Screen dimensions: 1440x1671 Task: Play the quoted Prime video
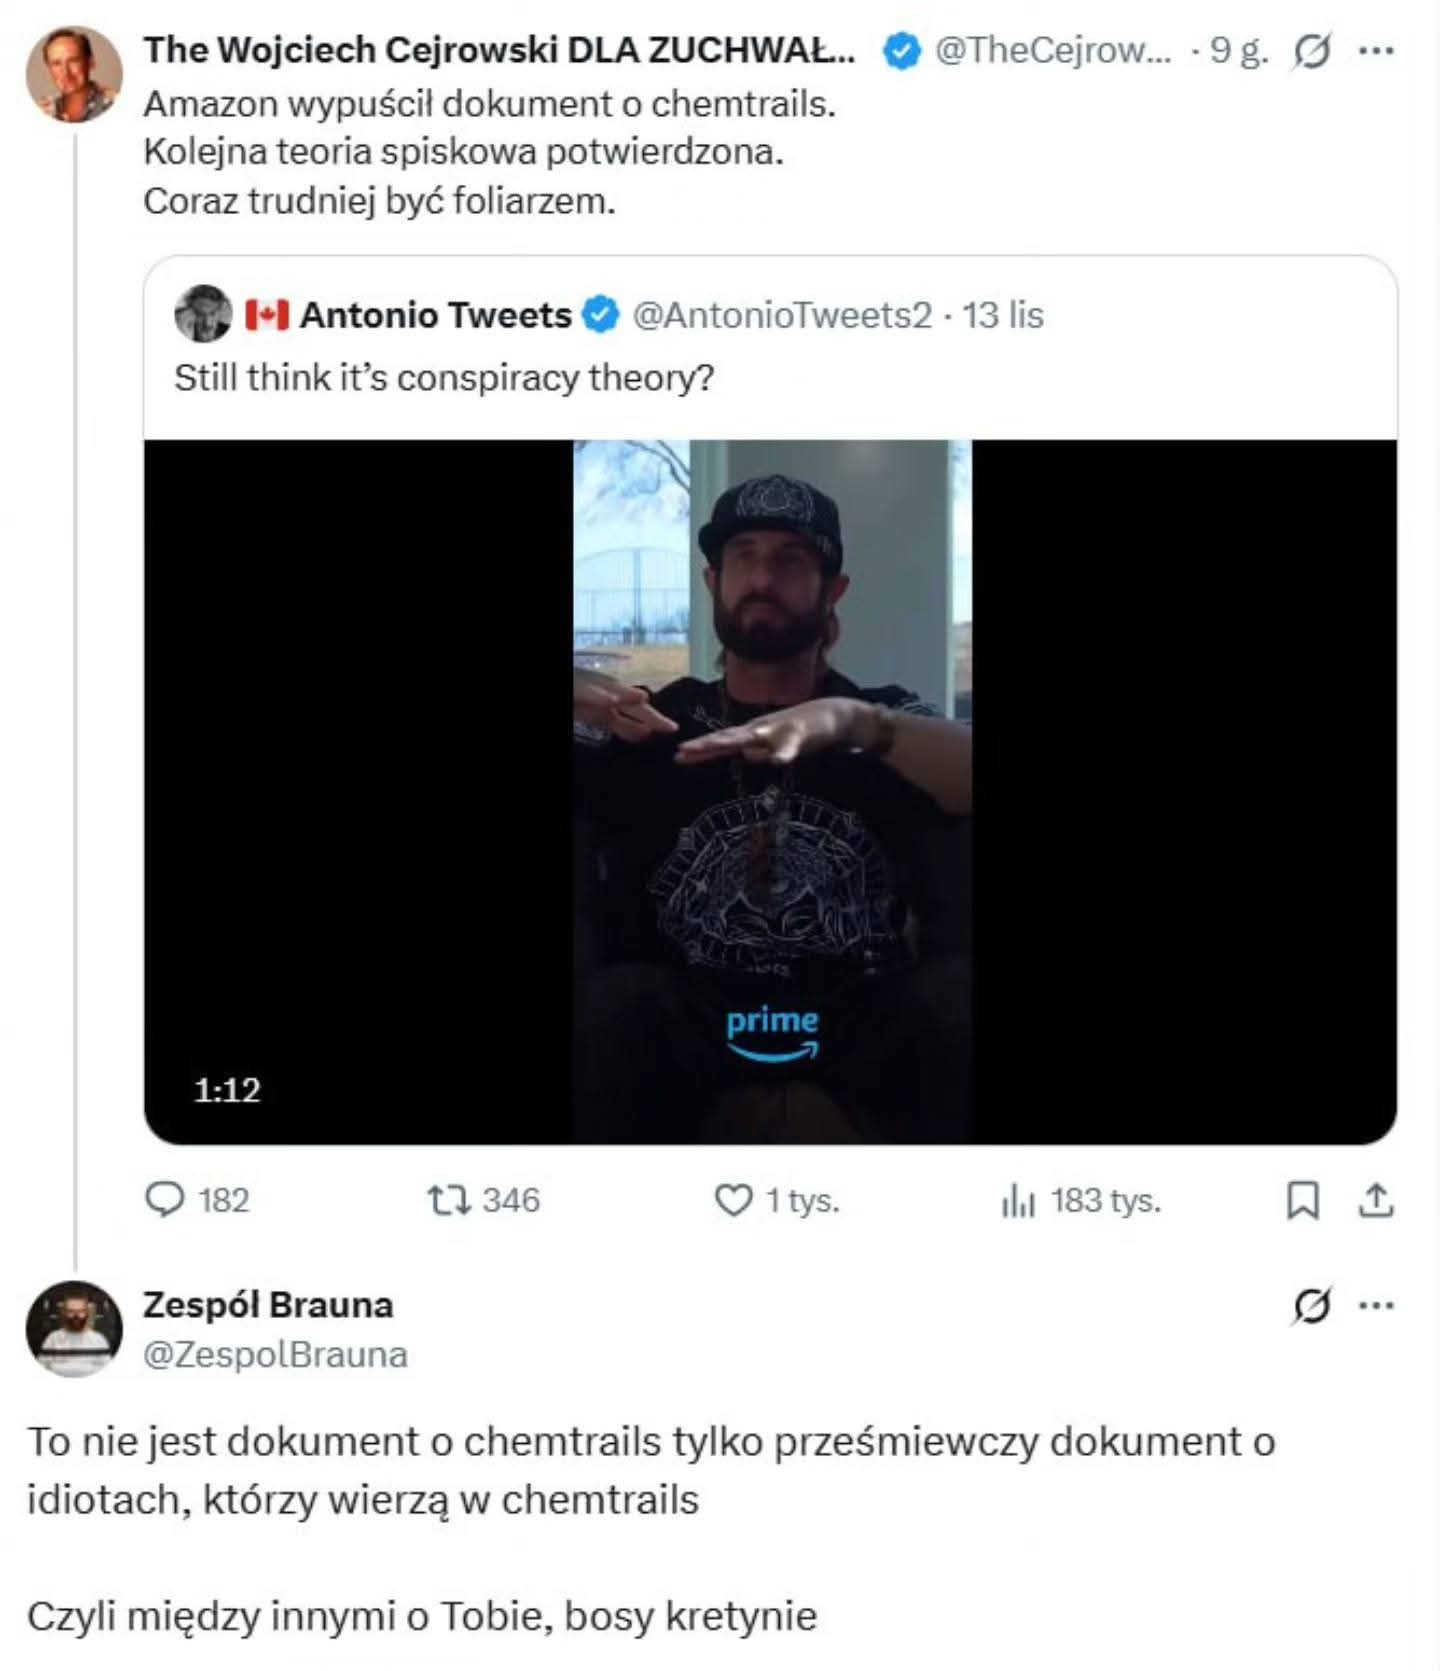click(x=770, y=790)
